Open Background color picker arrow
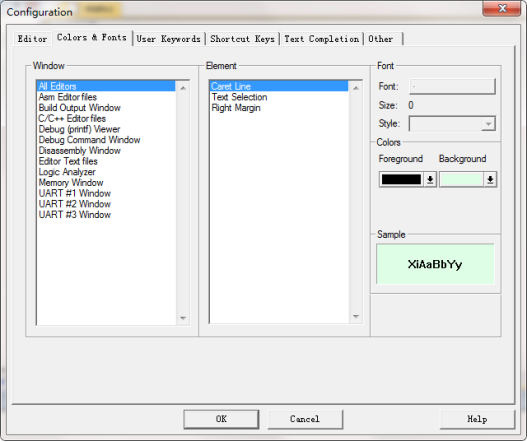This screenshot has height=442, width=527. (490, 179)
